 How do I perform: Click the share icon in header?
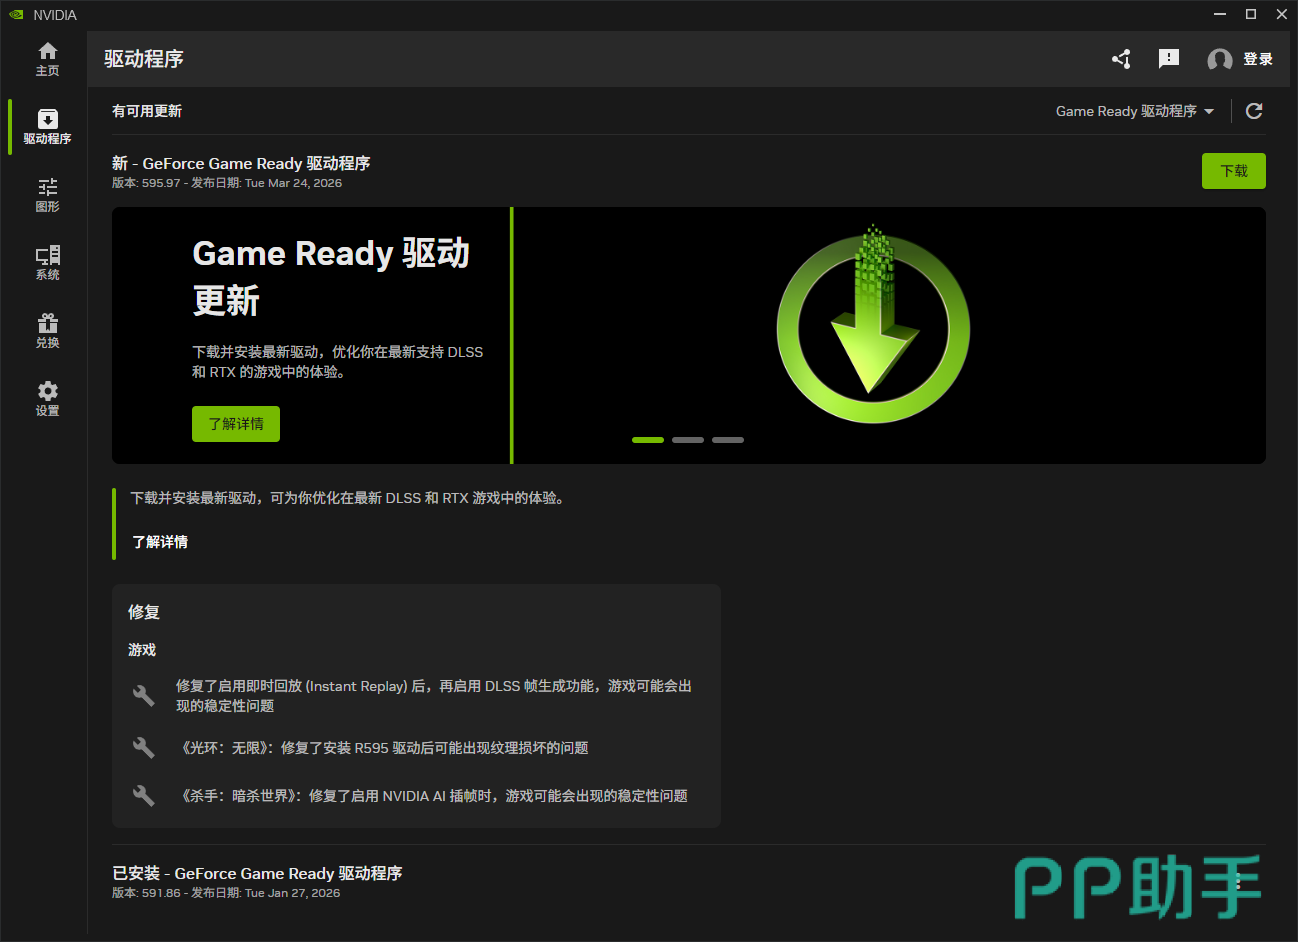(x=1121, y=59)
